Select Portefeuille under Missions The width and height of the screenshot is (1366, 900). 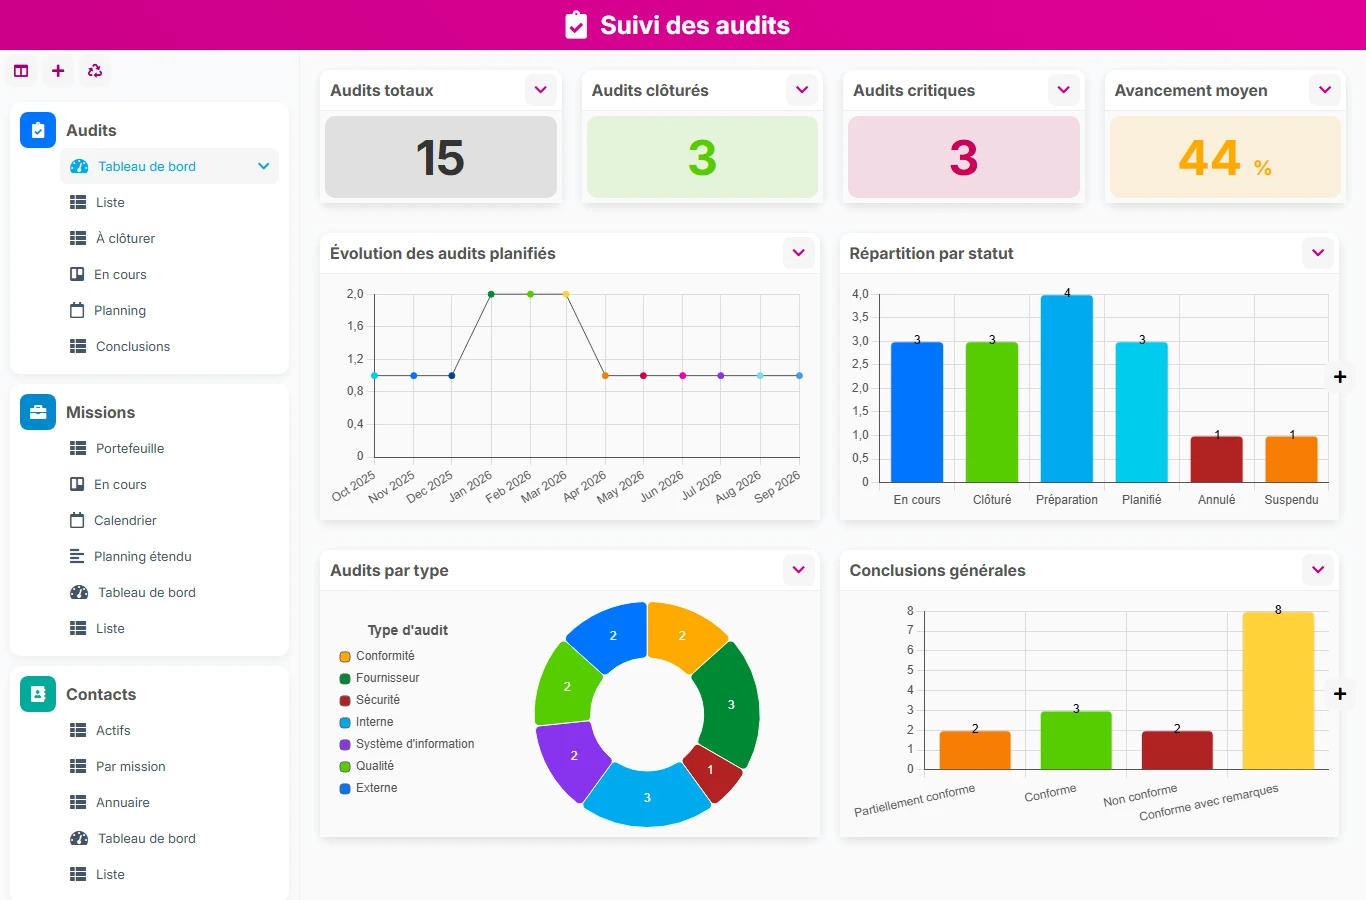[x=169, y=448]
